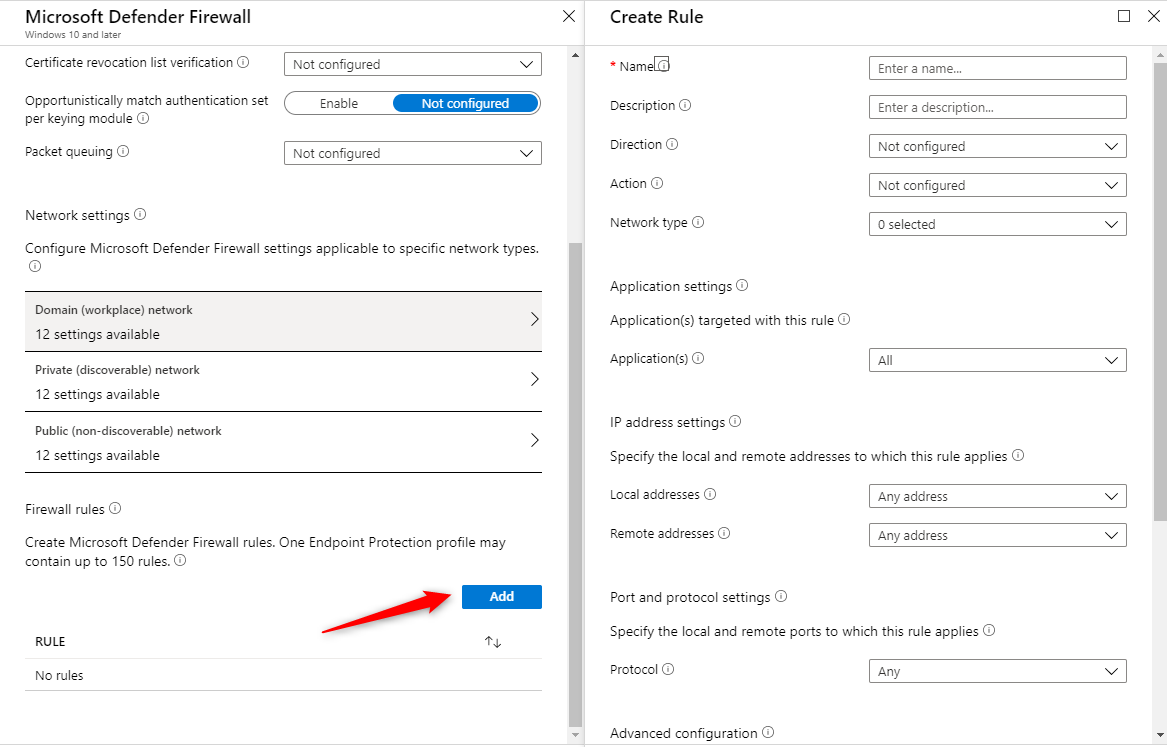Click the Add button for firewall rules
This screenshot has width=1167, height=747.
[x=502, y=597]
